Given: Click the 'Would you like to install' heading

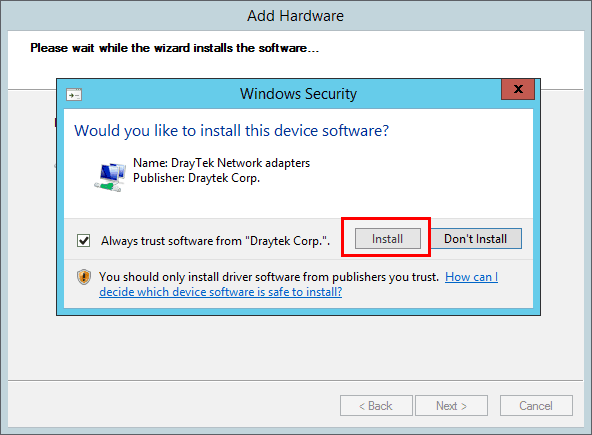Looking at the screenshot, I should (x=231, y=131).
